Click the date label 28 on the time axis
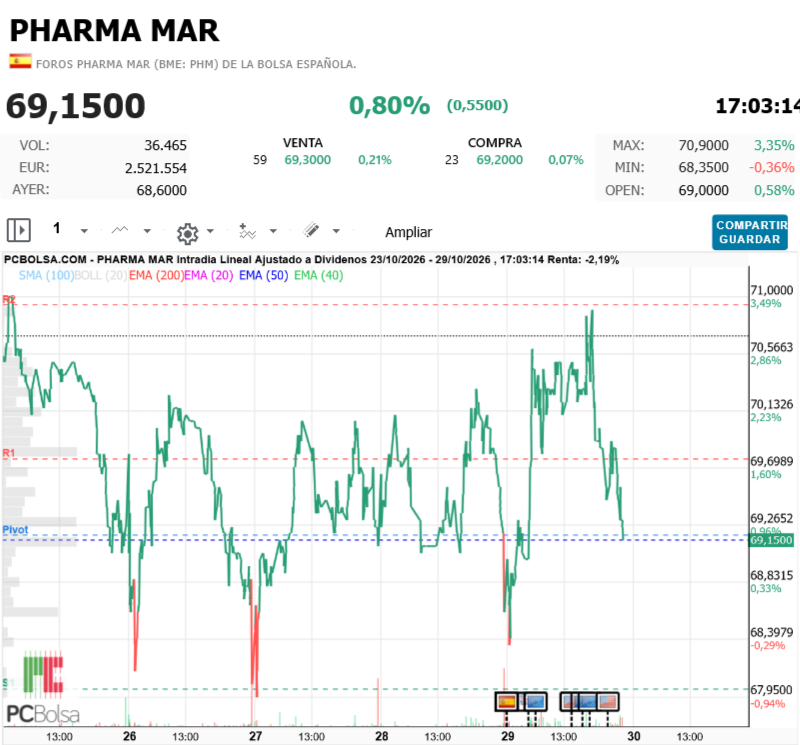The width and height of the screenshot is (800, 745). (382, 736)
